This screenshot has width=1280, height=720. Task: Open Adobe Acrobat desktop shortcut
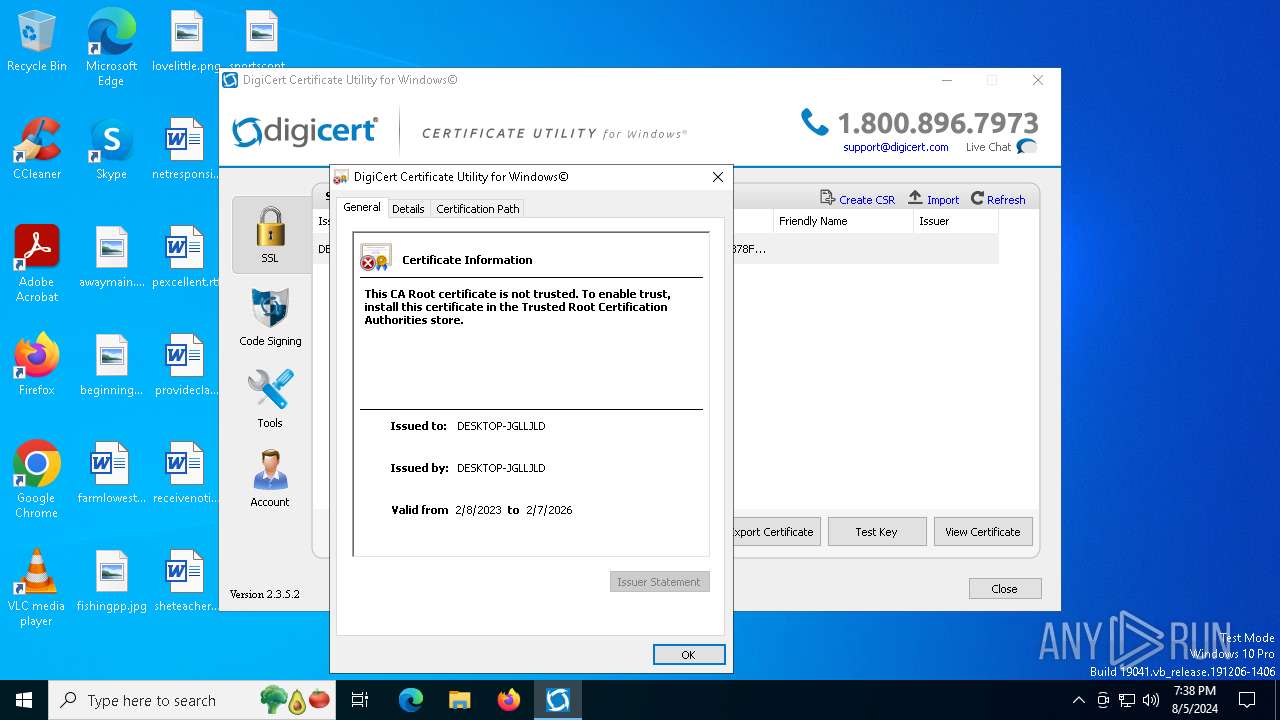37,264
